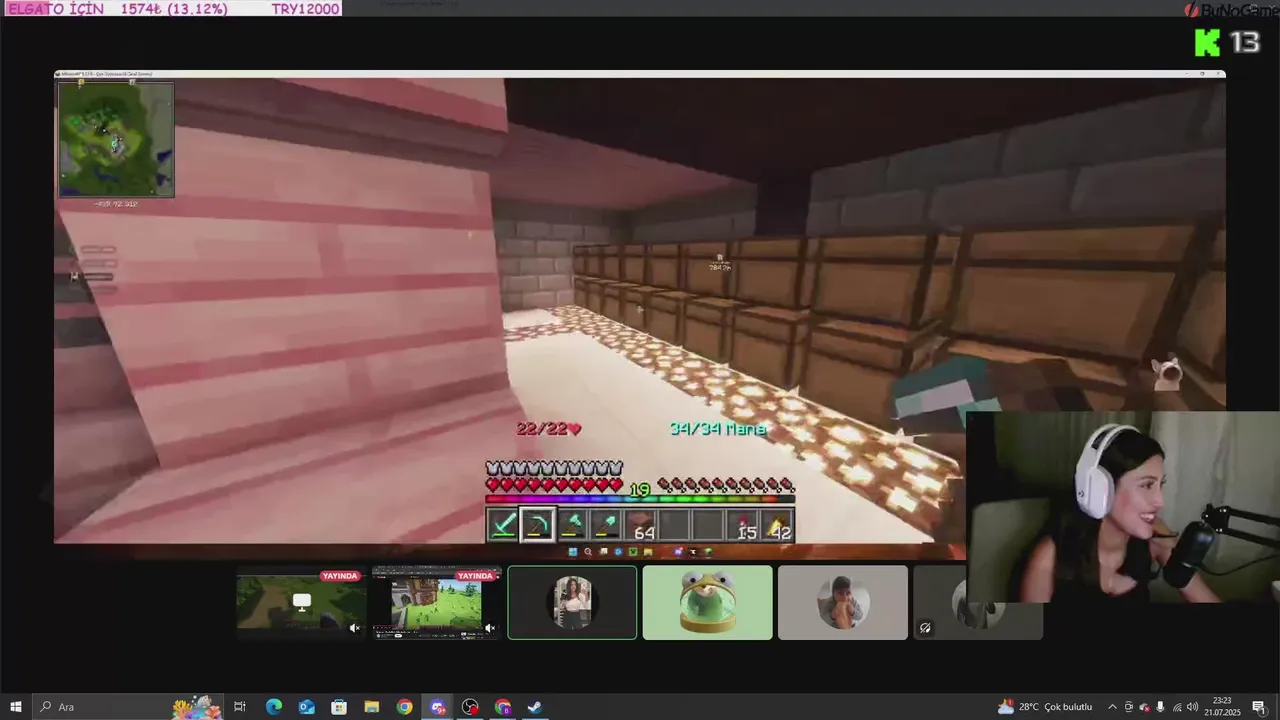Open Microsoft Store from the taskbar
Image resolution: width=1280 pixels, height=720 pixels.
click(x=339, y=707)
